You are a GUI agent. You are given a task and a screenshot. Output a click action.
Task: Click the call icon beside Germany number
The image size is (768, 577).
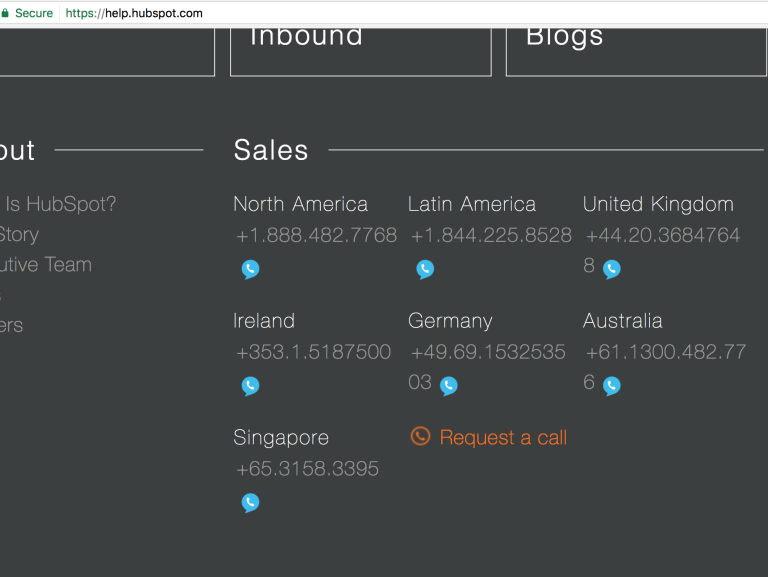[449, 386]
